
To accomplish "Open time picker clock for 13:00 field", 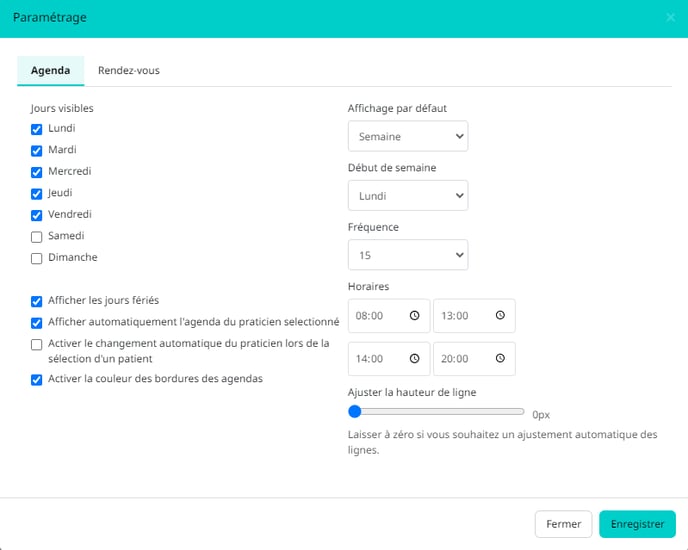I will tap(500, 315).
